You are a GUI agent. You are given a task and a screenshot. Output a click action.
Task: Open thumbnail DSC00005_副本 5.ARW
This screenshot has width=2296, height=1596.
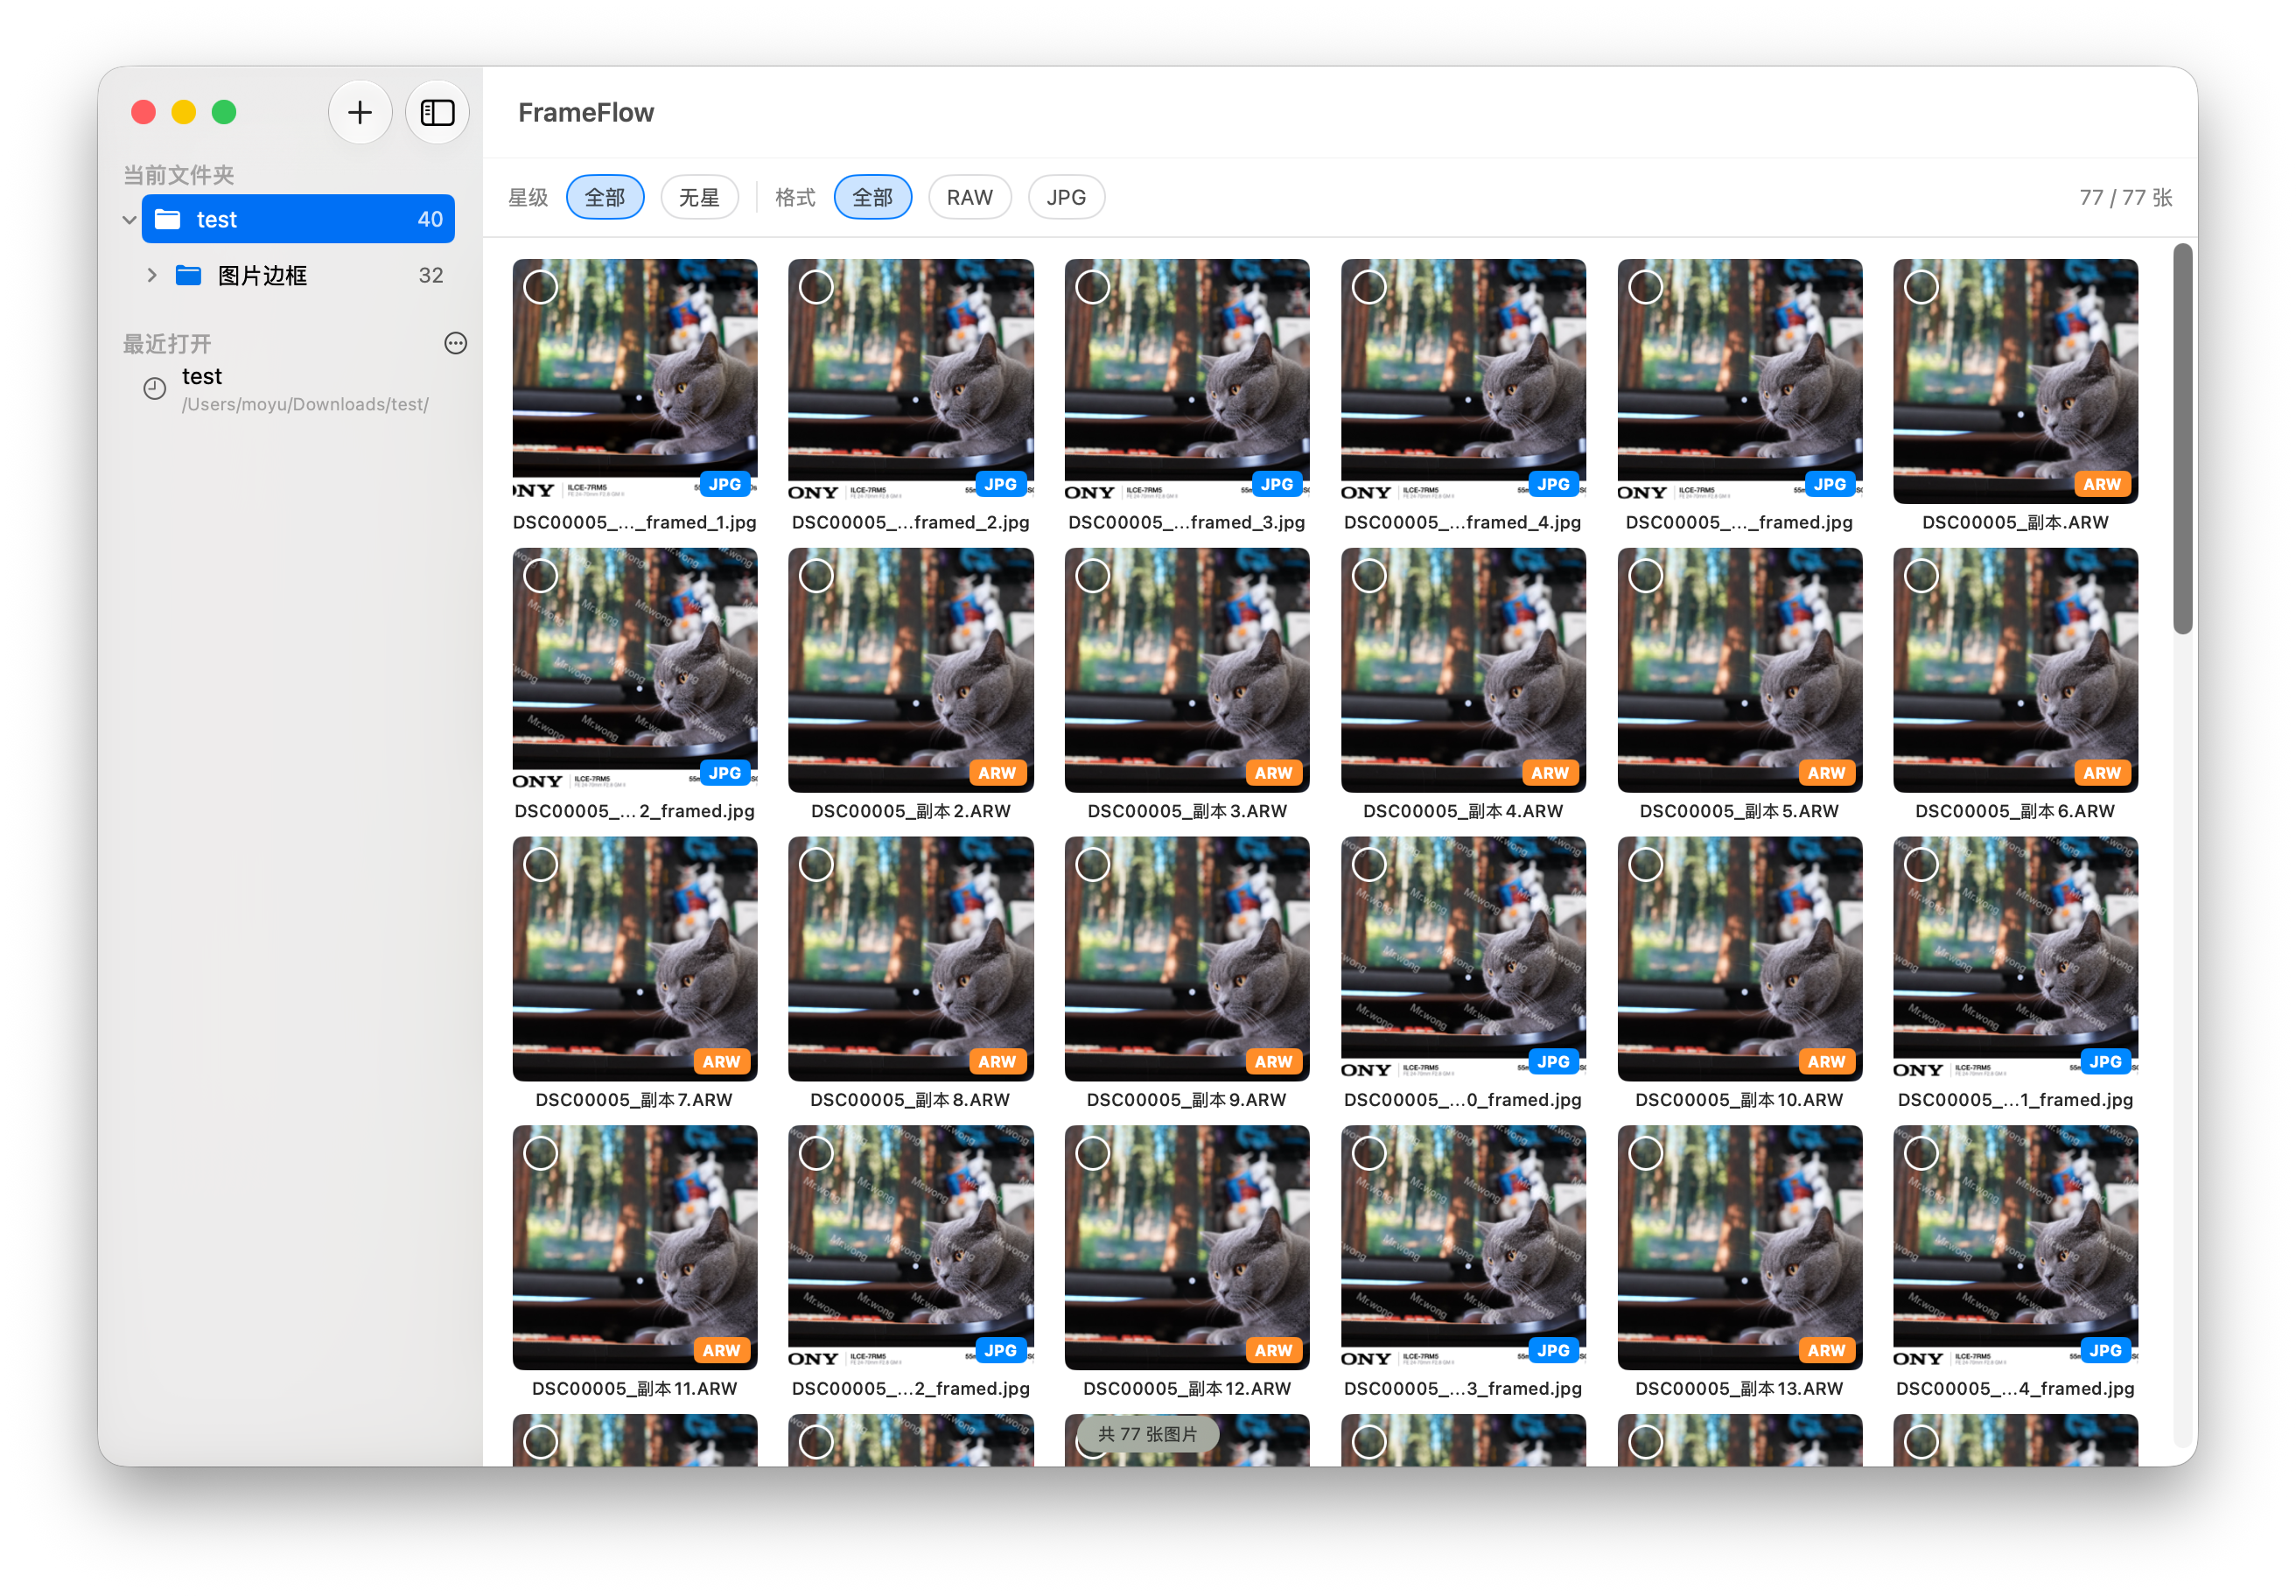pos(1739,670)
